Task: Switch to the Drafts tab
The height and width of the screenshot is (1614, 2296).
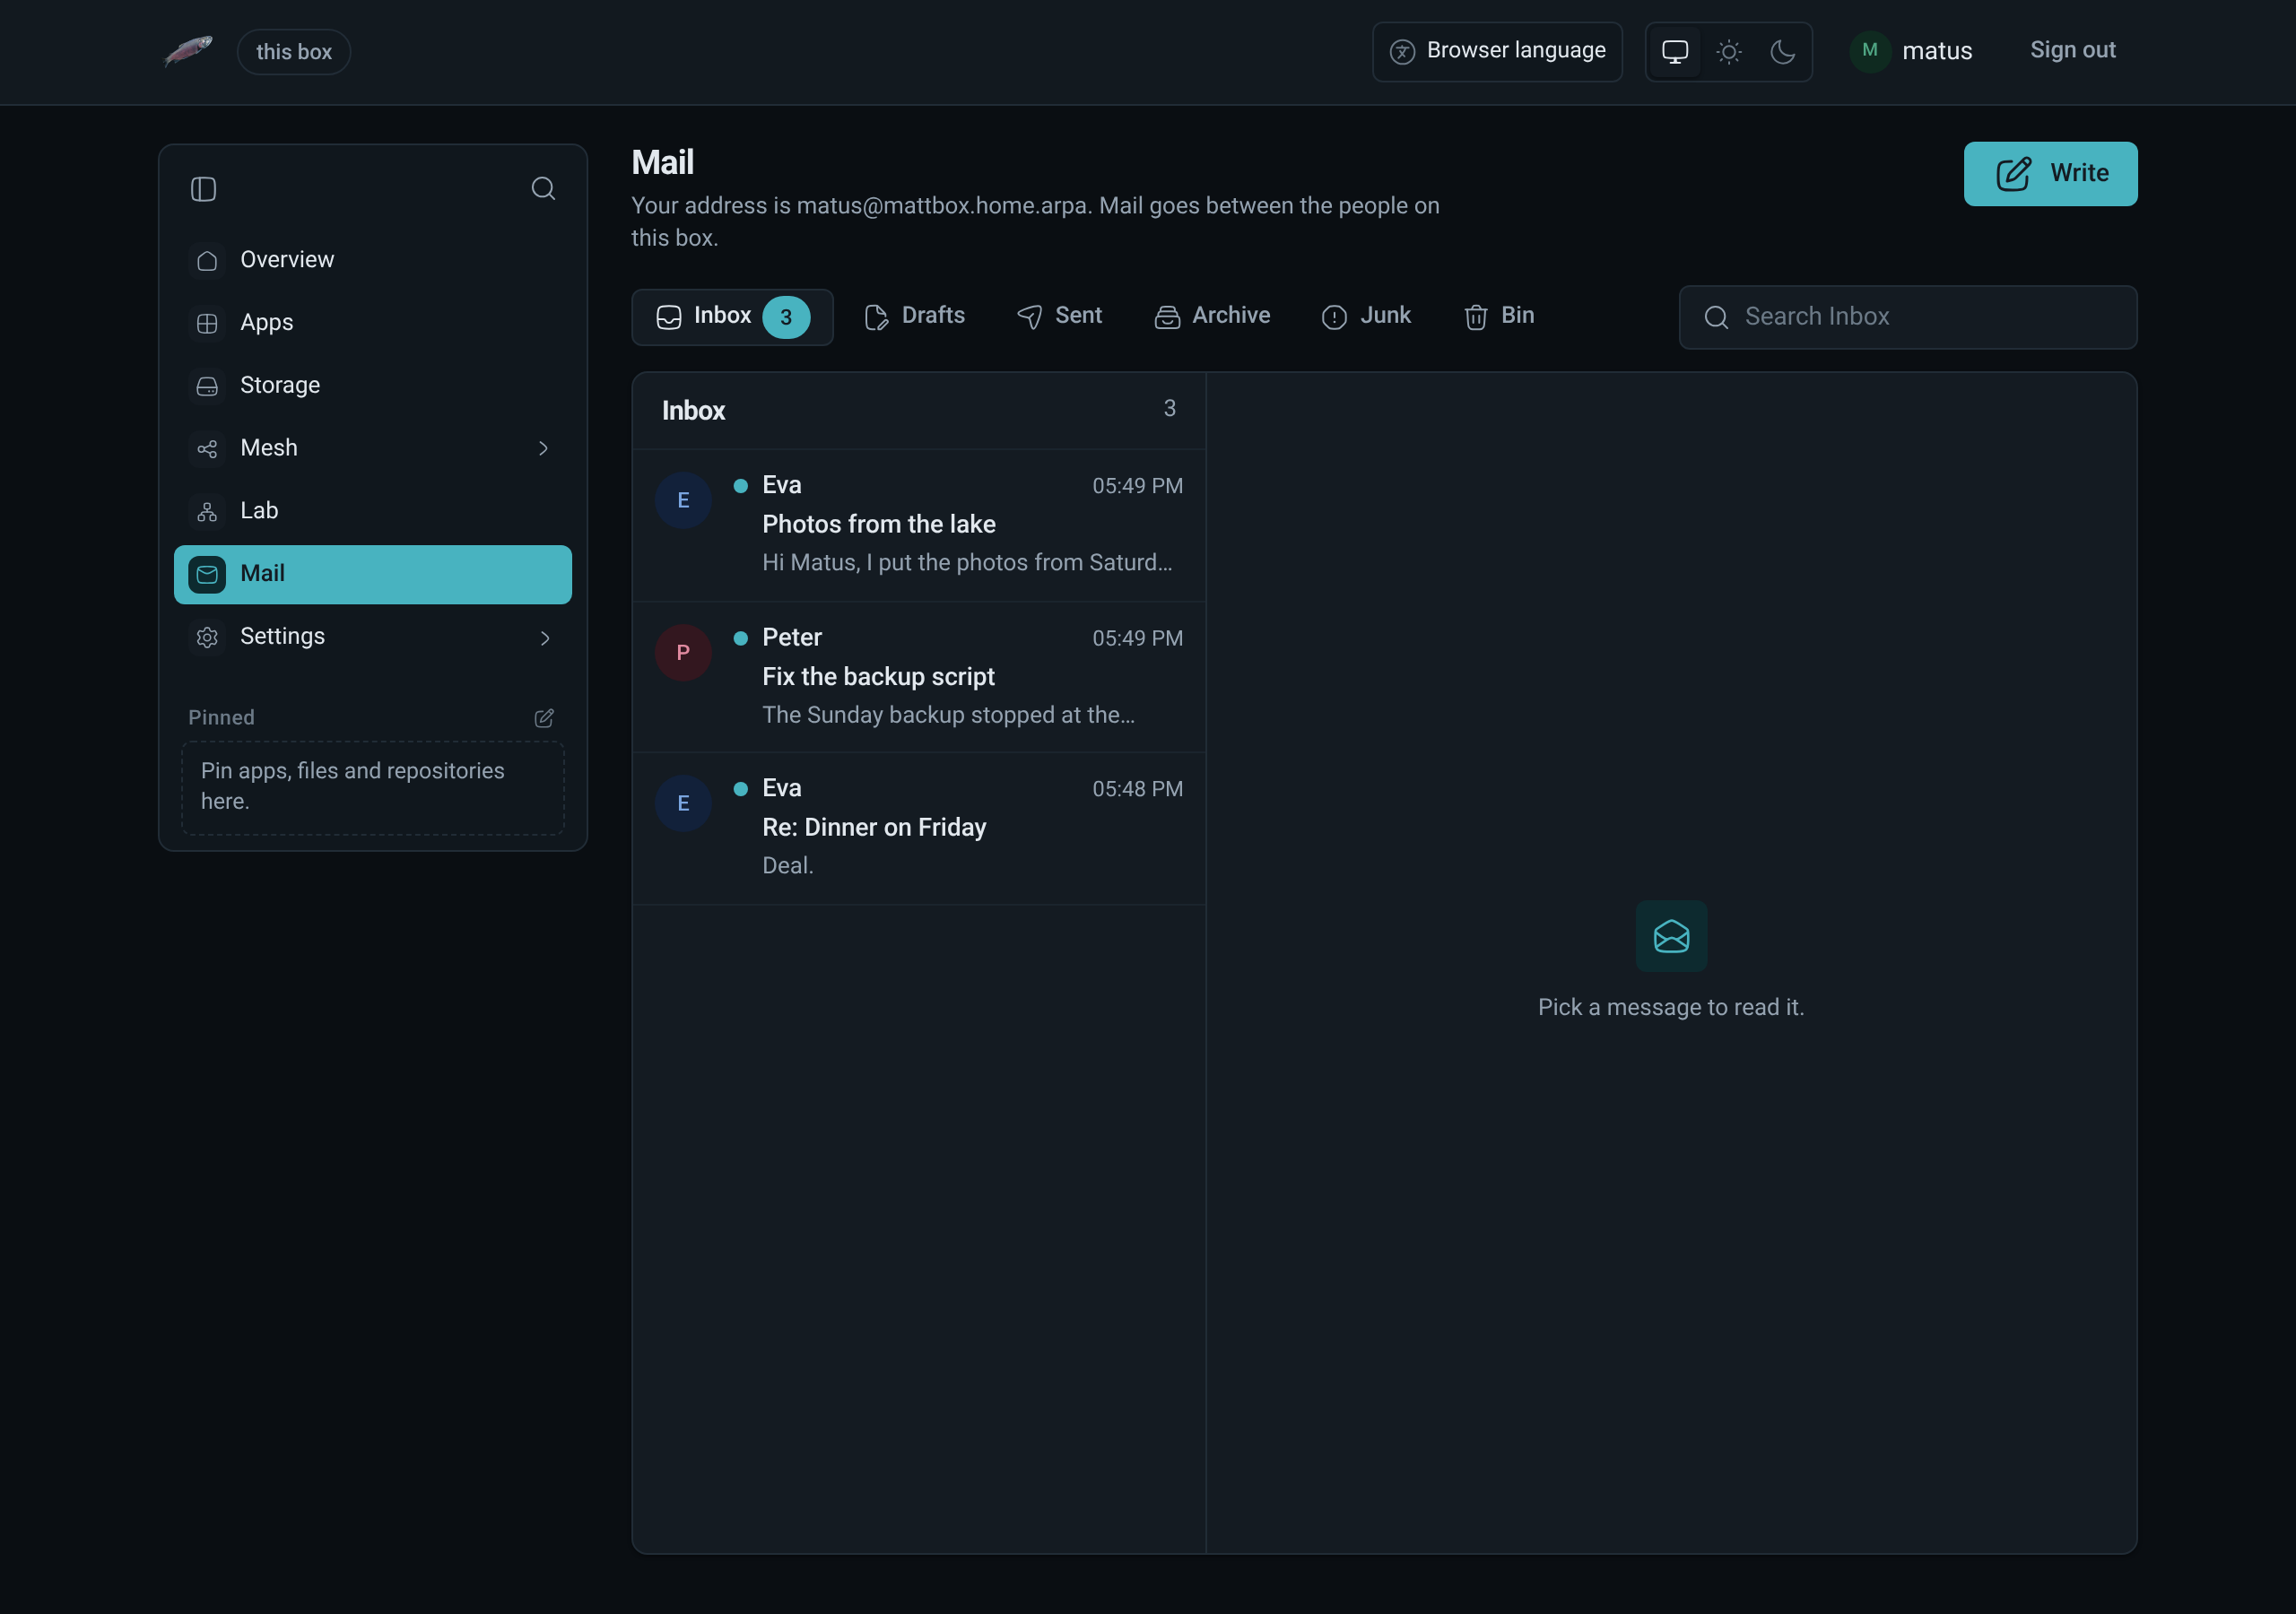Action: [x=914, y=316]
